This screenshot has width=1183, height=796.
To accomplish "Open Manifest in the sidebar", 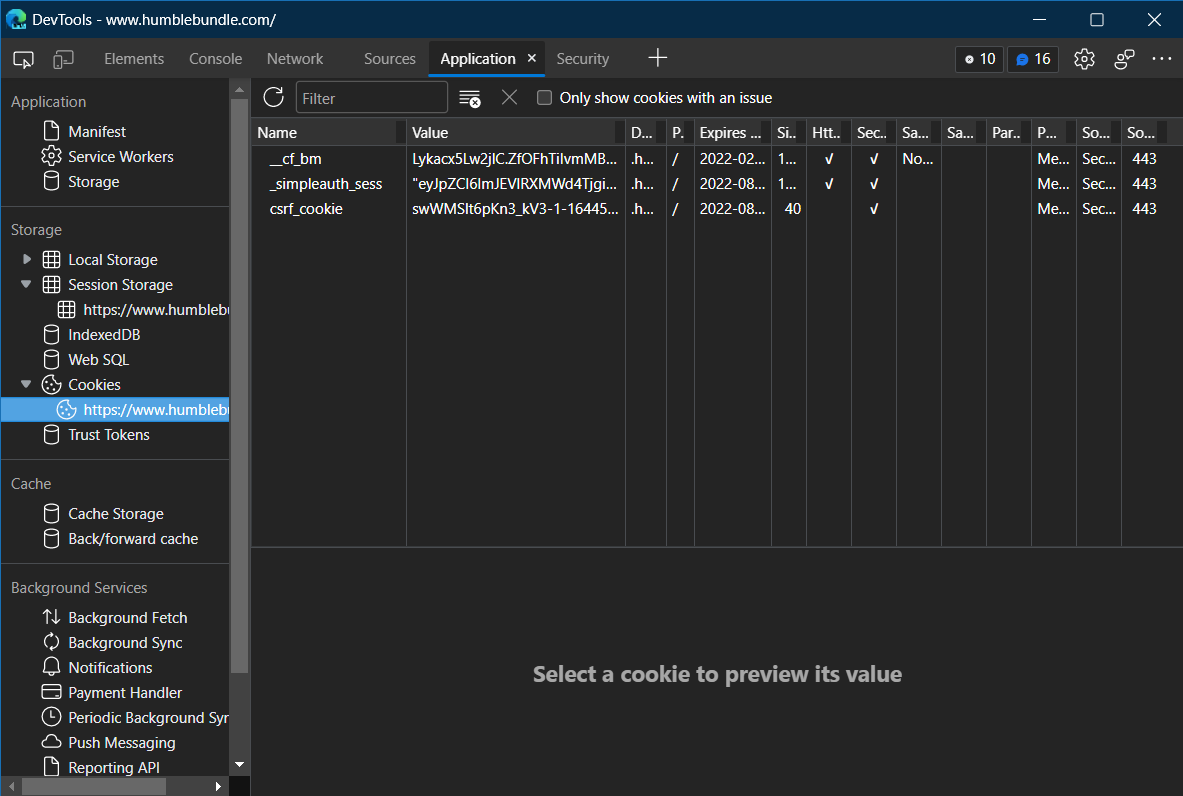I will [x=97, y=131].
